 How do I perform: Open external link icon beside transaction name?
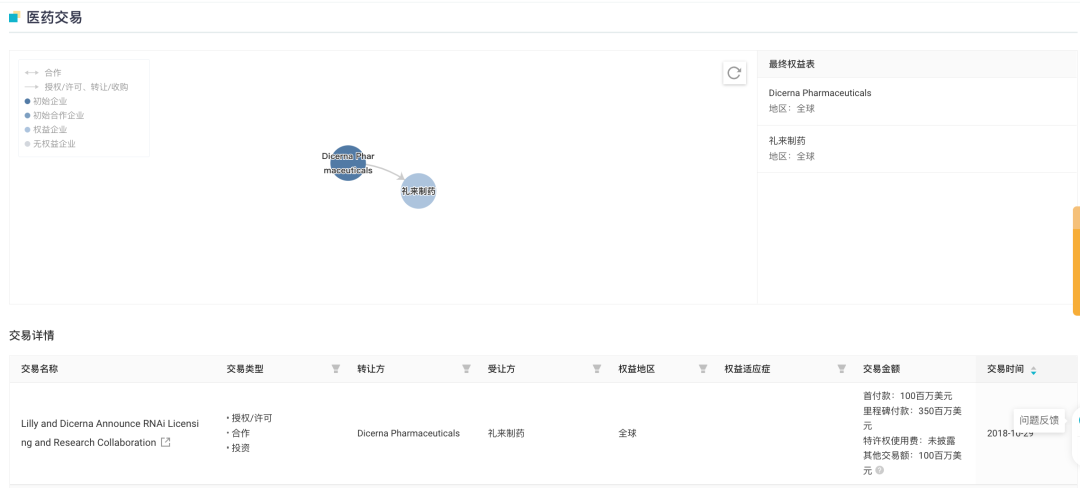pyautogui.click(x=165, y=443)
